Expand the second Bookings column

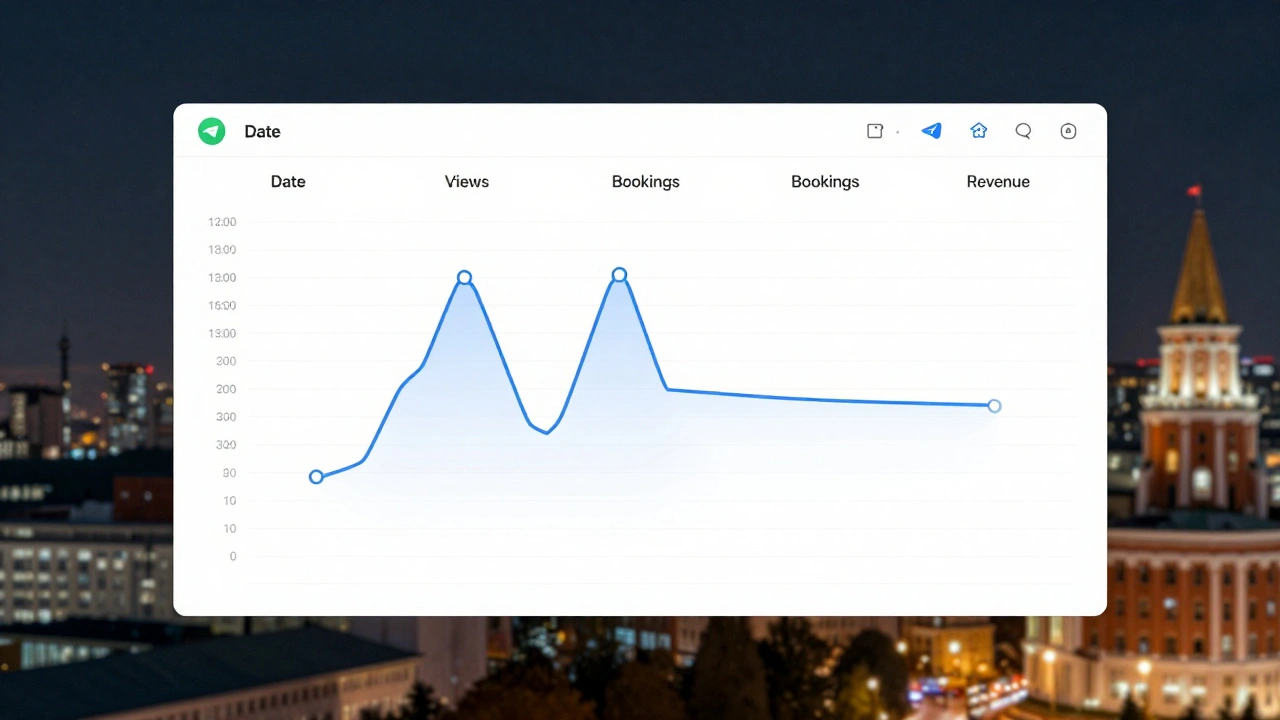pyautogui.click(x=825, y=181)
